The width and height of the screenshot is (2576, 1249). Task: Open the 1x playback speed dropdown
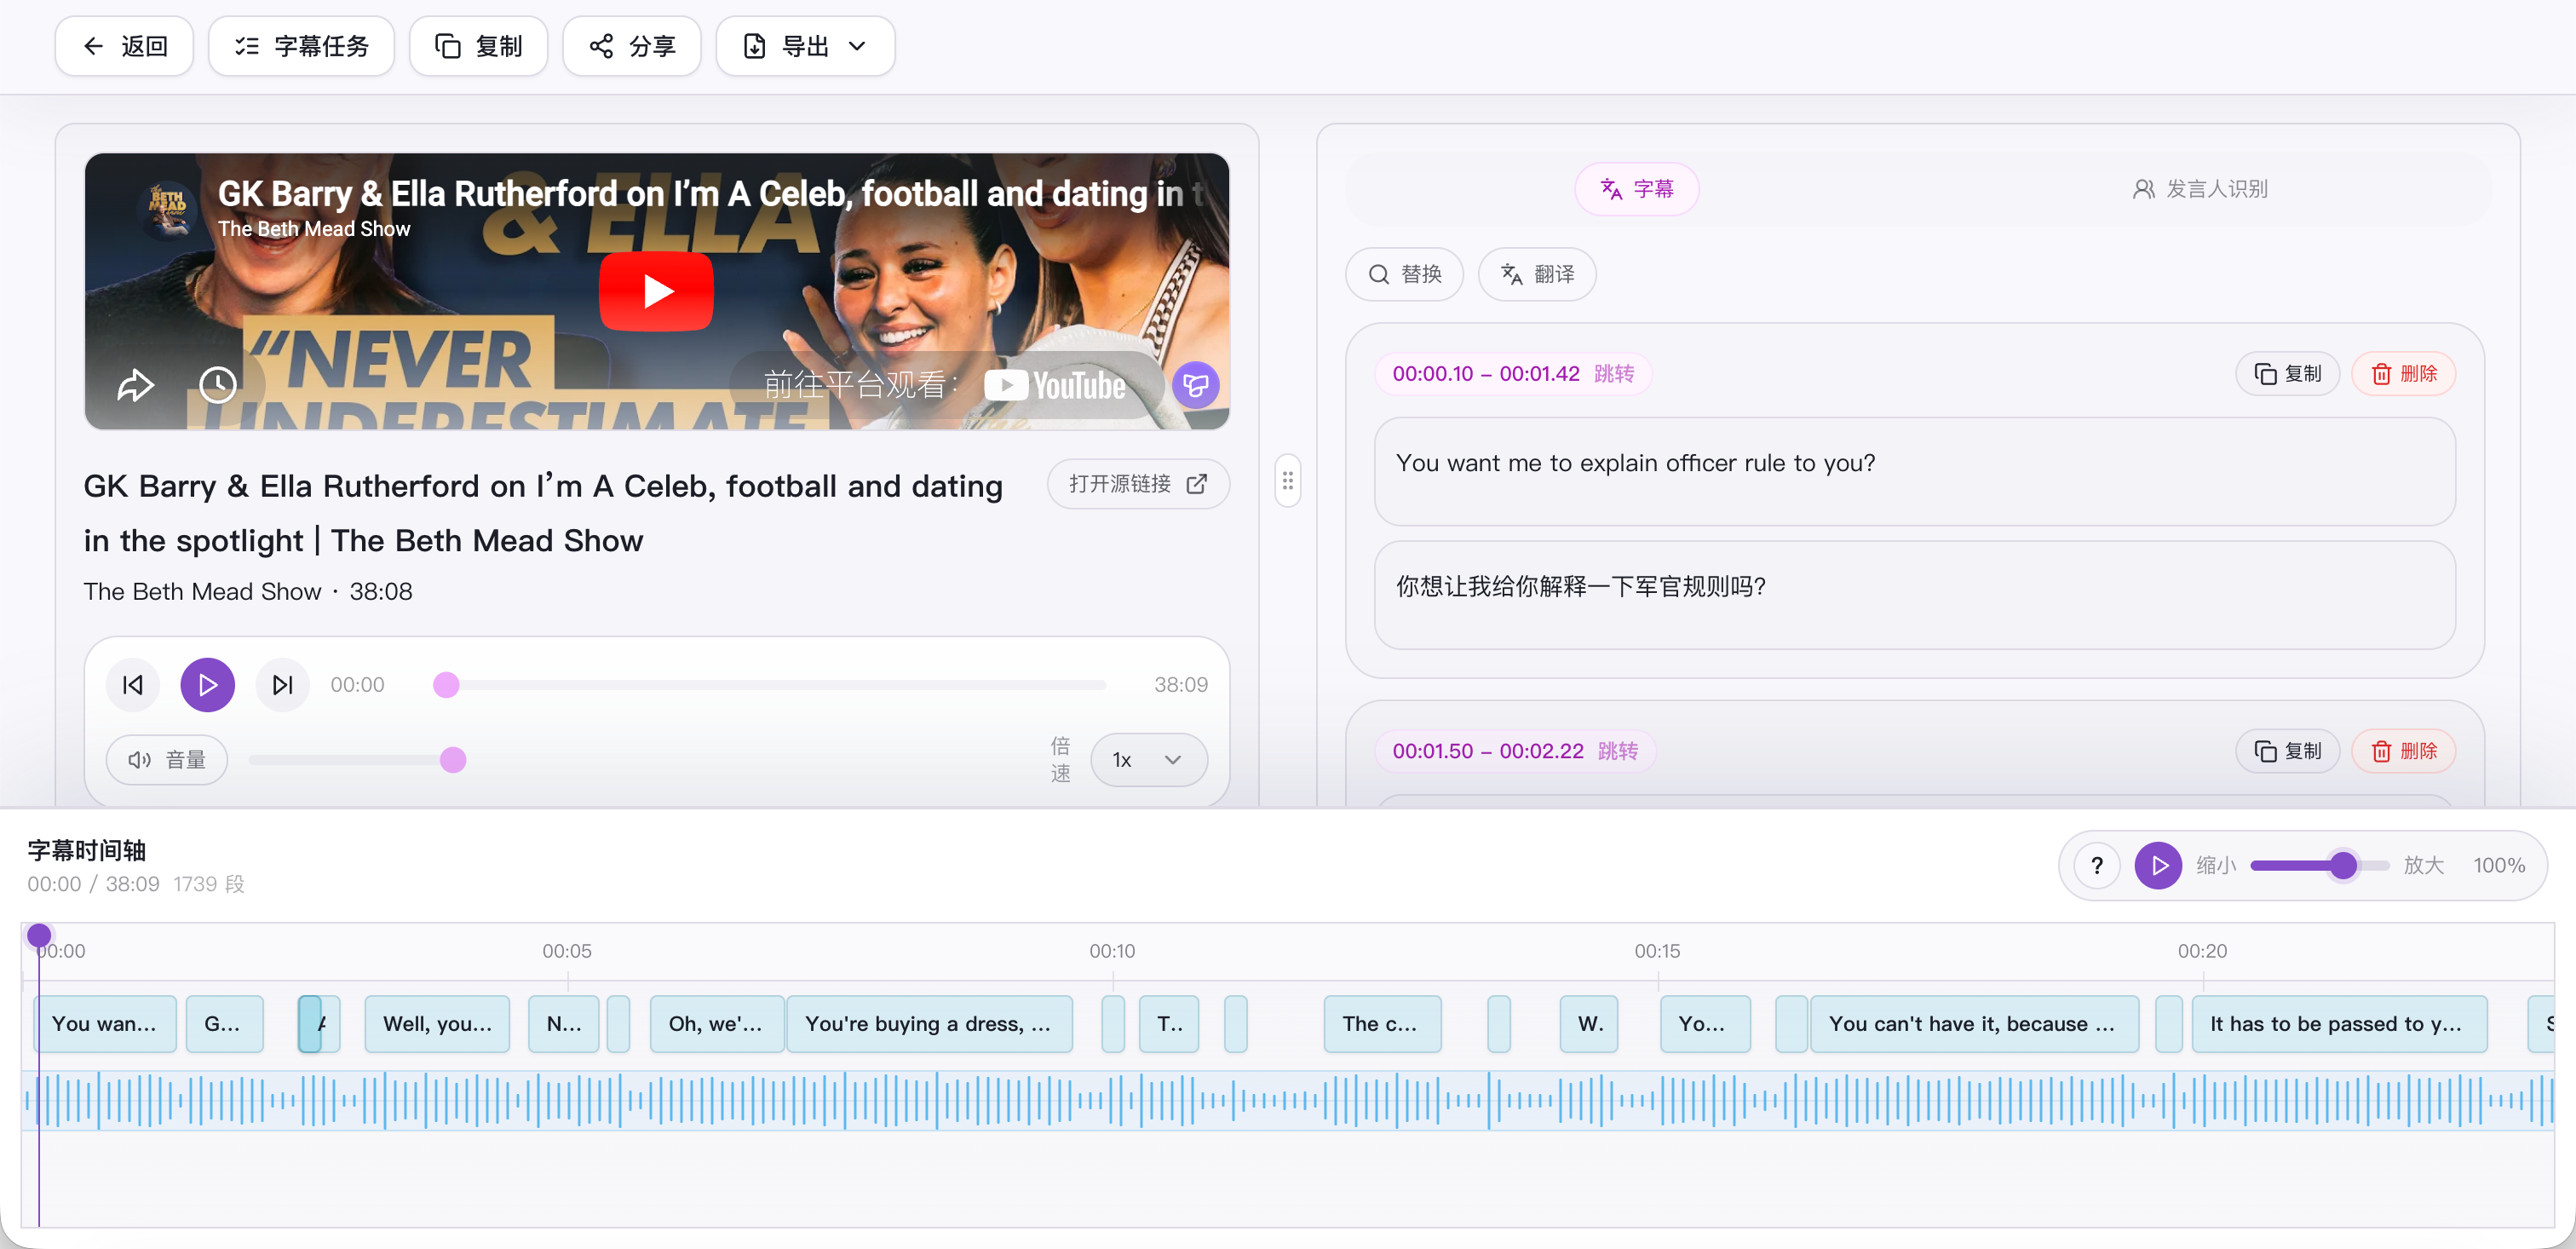click(1148, 760)
